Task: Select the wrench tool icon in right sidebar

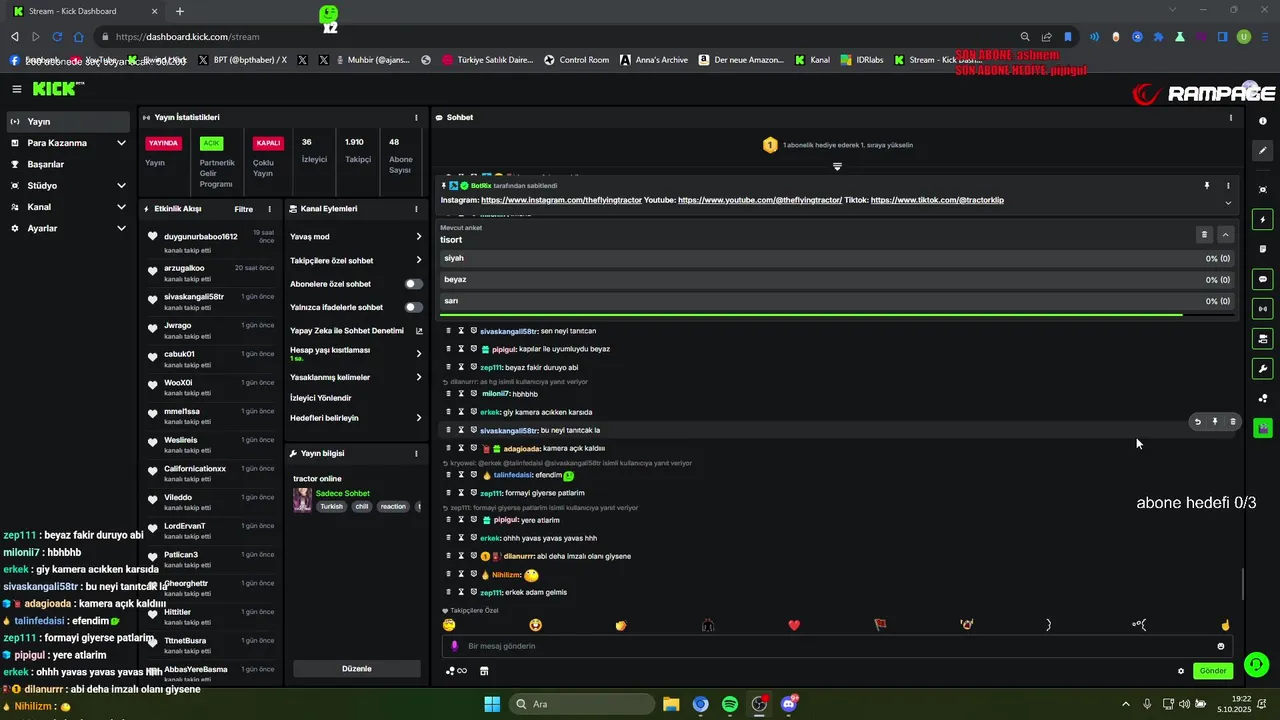Action: 1263,369
